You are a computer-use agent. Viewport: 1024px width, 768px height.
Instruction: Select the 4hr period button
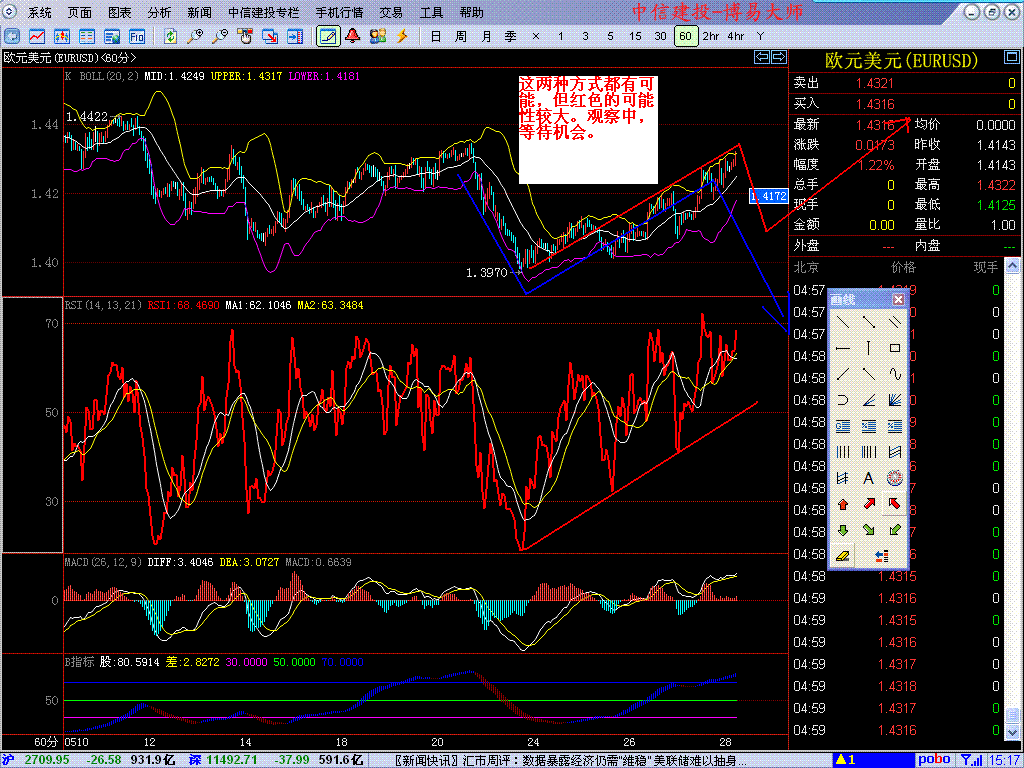(735, 37)
